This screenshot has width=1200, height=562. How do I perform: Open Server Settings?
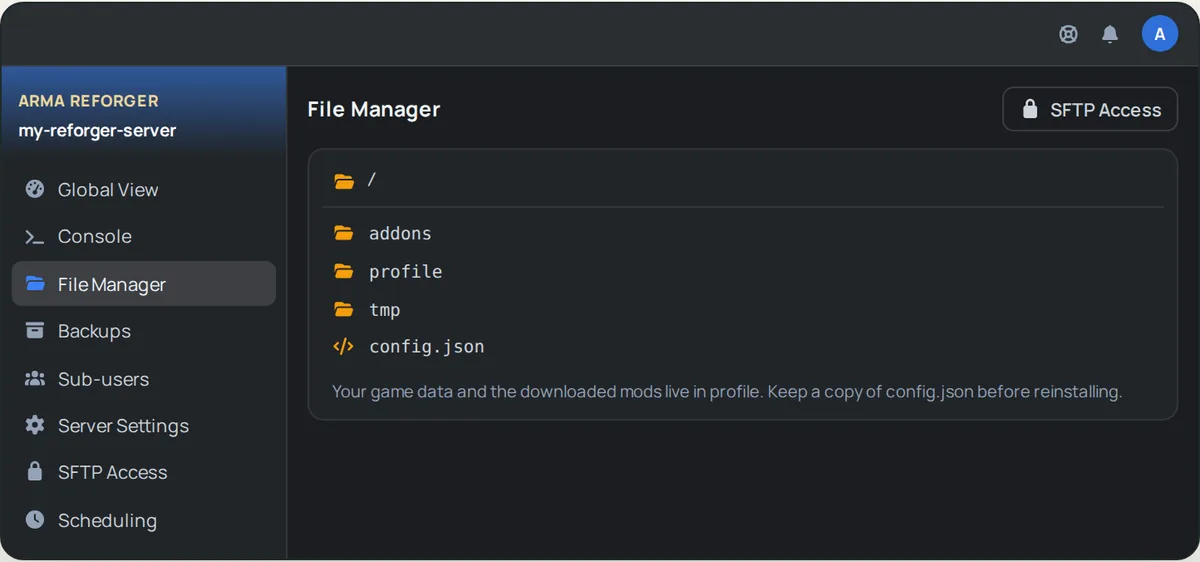pos(144,426)
